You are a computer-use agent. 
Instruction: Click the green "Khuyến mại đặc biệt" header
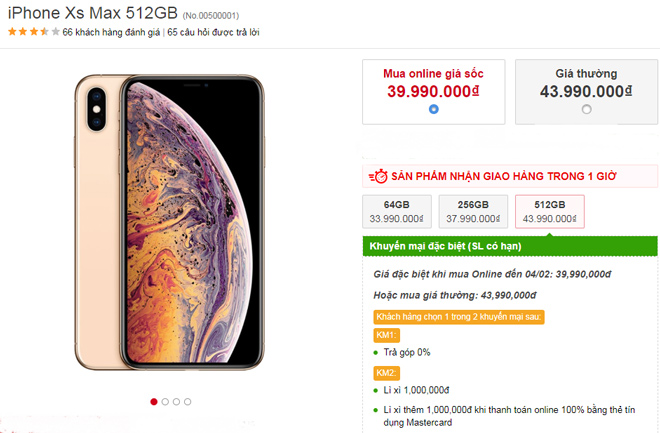(510, 246)
